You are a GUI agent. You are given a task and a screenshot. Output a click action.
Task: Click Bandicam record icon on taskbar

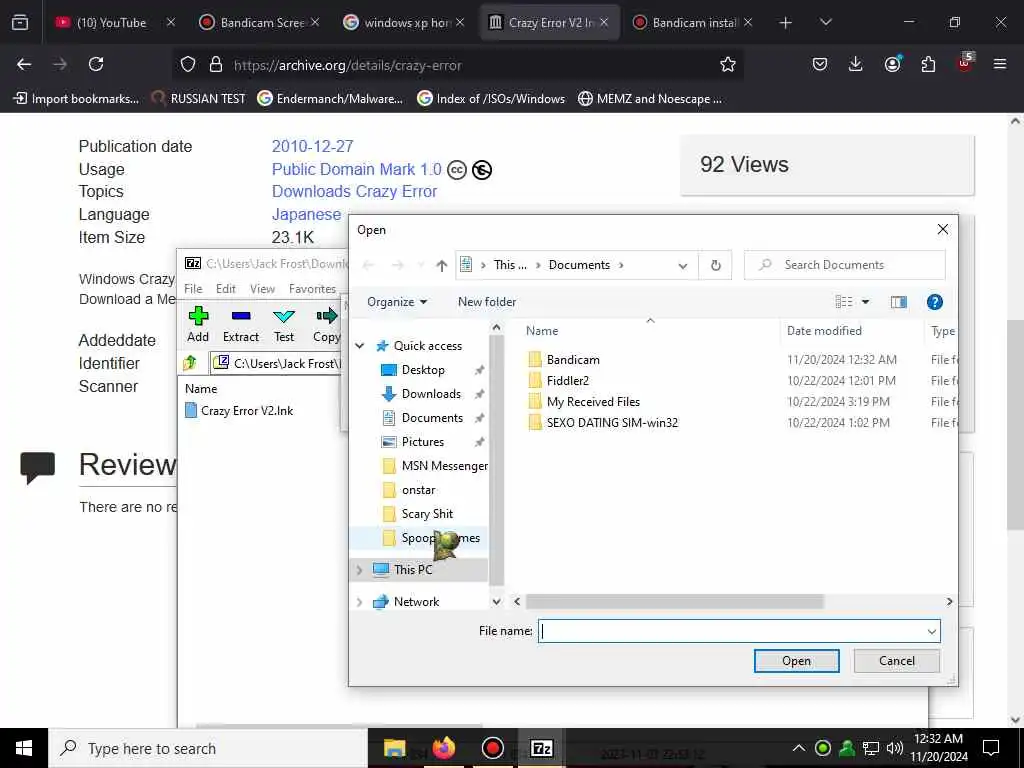(492, 748)
